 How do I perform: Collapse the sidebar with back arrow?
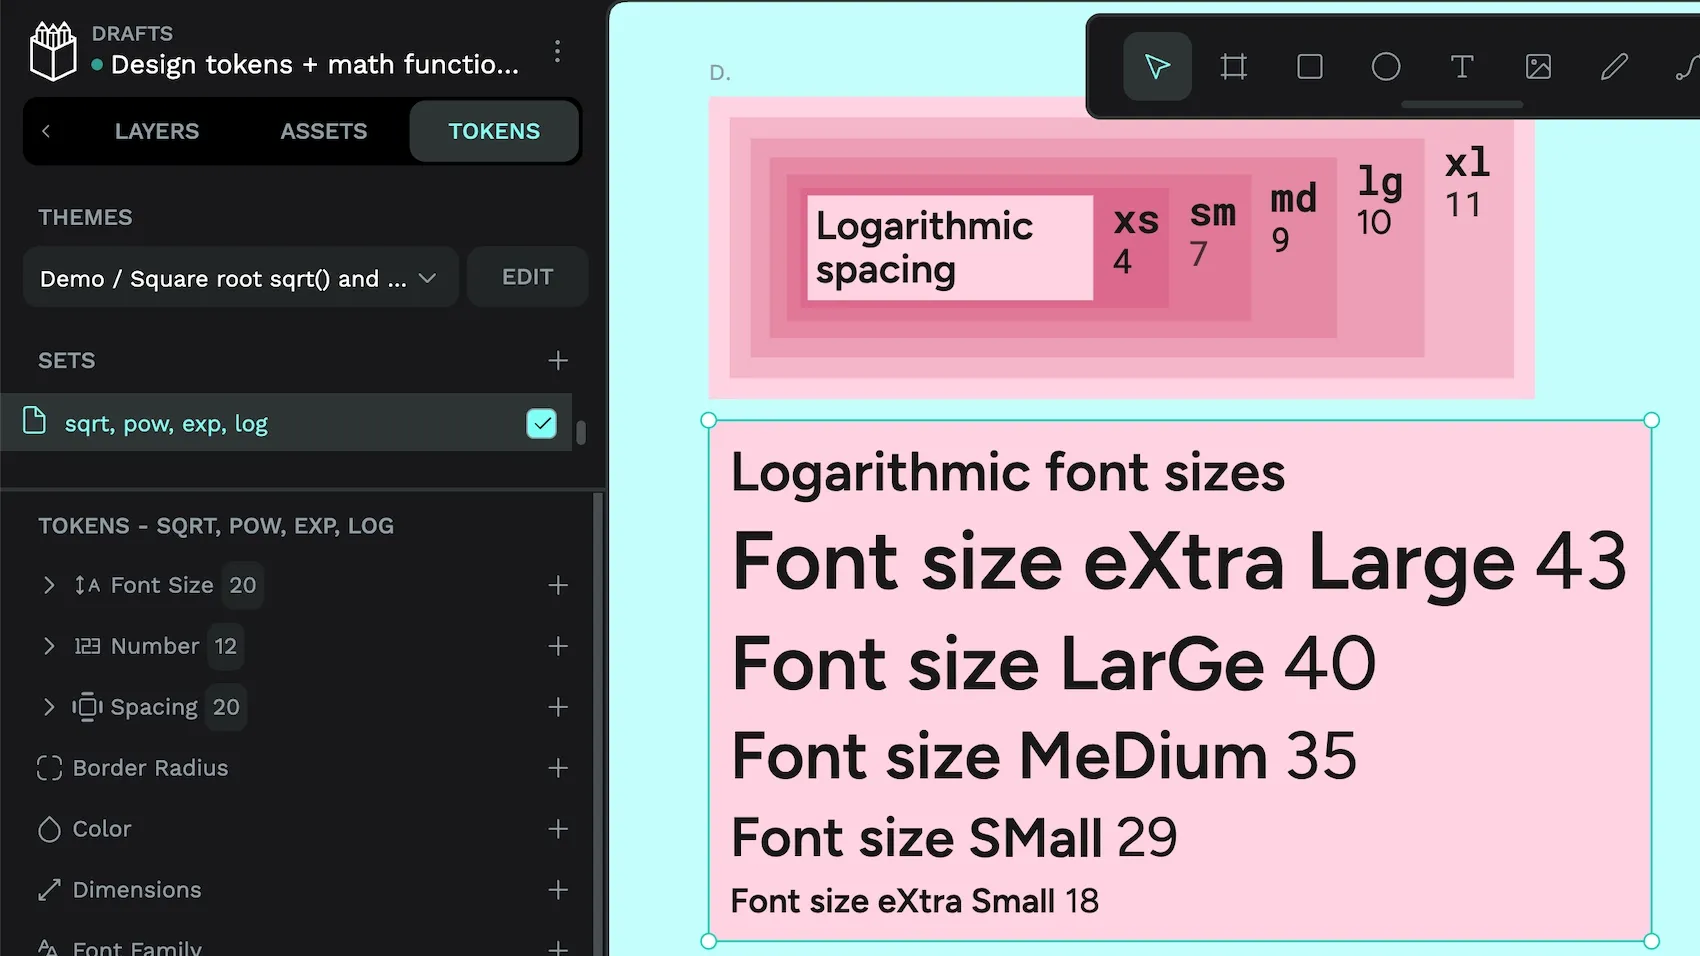[46, 131]
